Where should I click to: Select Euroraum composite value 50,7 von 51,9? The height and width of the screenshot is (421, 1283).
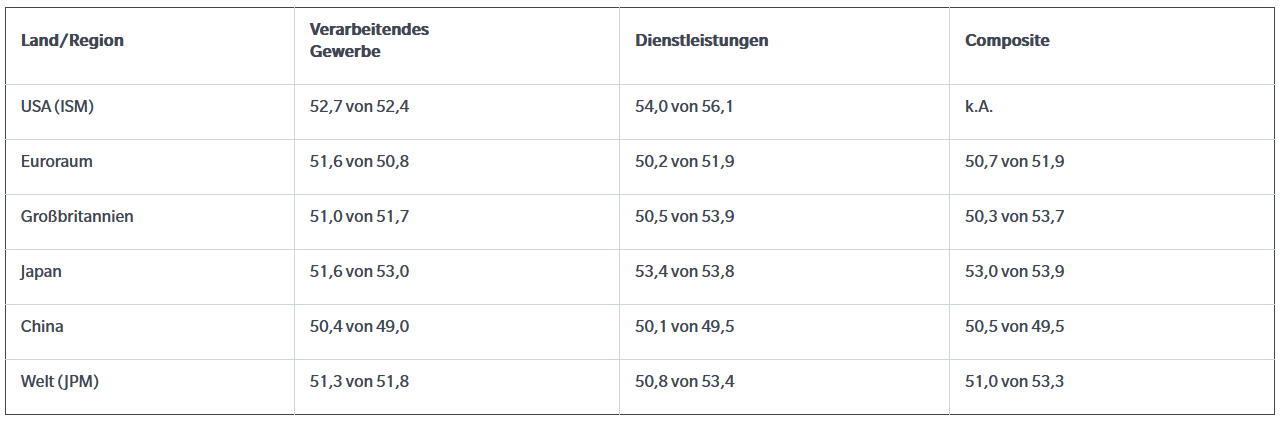point(1014,161)
